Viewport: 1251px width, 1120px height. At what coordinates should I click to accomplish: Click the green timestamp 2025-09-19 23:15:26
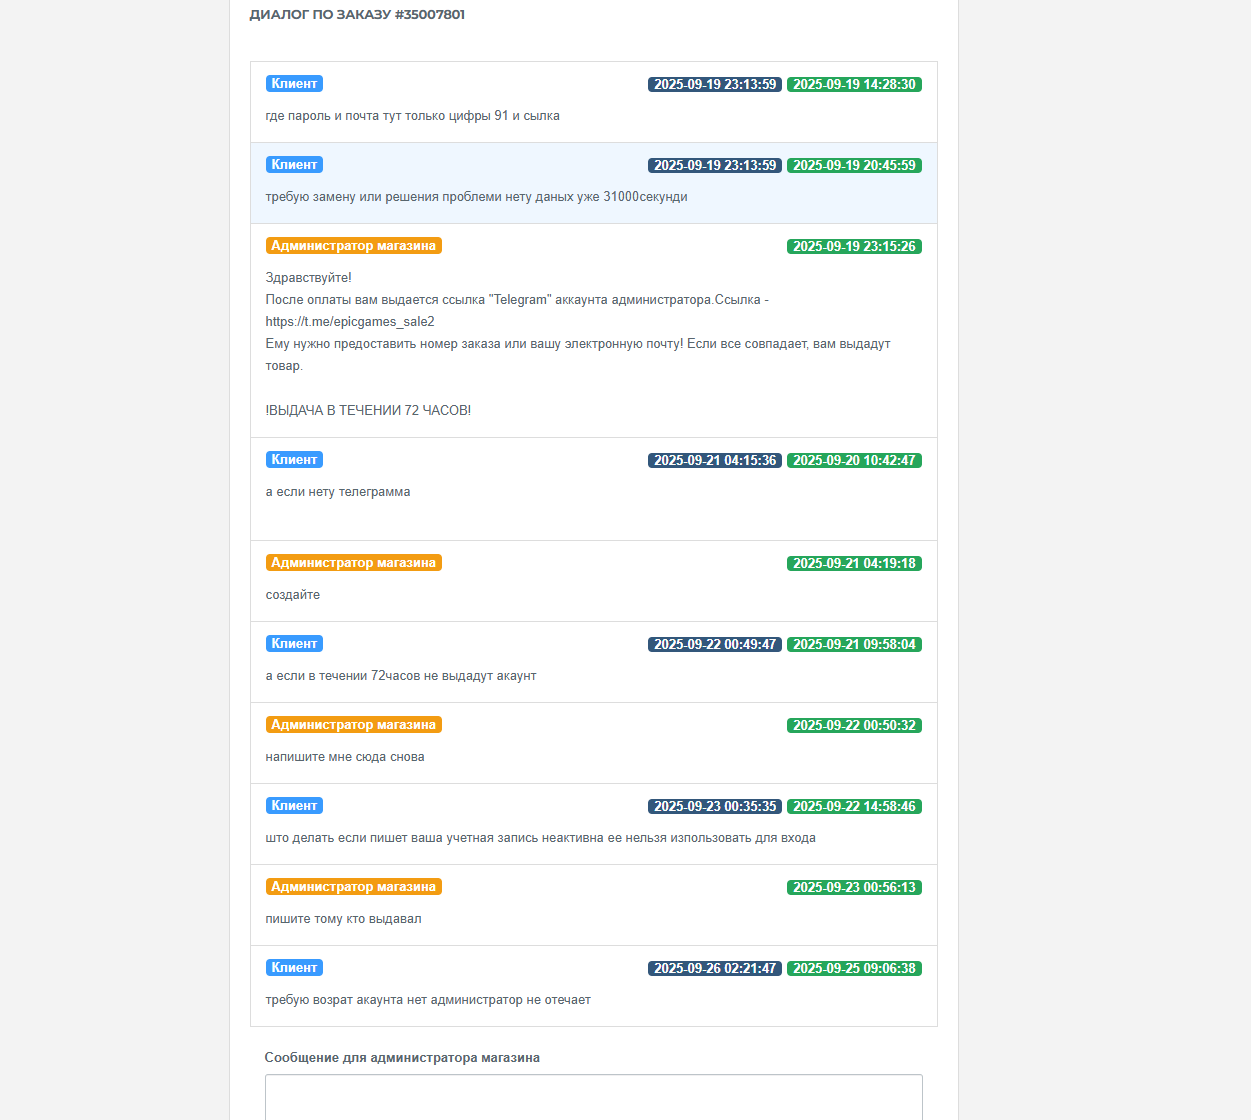point(854,247)
